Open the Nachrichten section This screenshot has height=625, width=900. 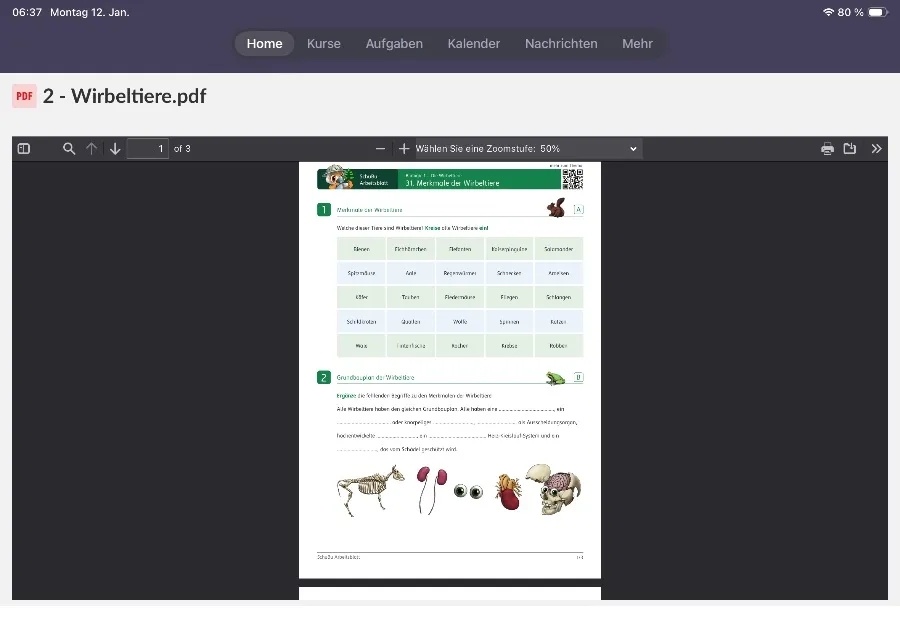tap(560, 43)
